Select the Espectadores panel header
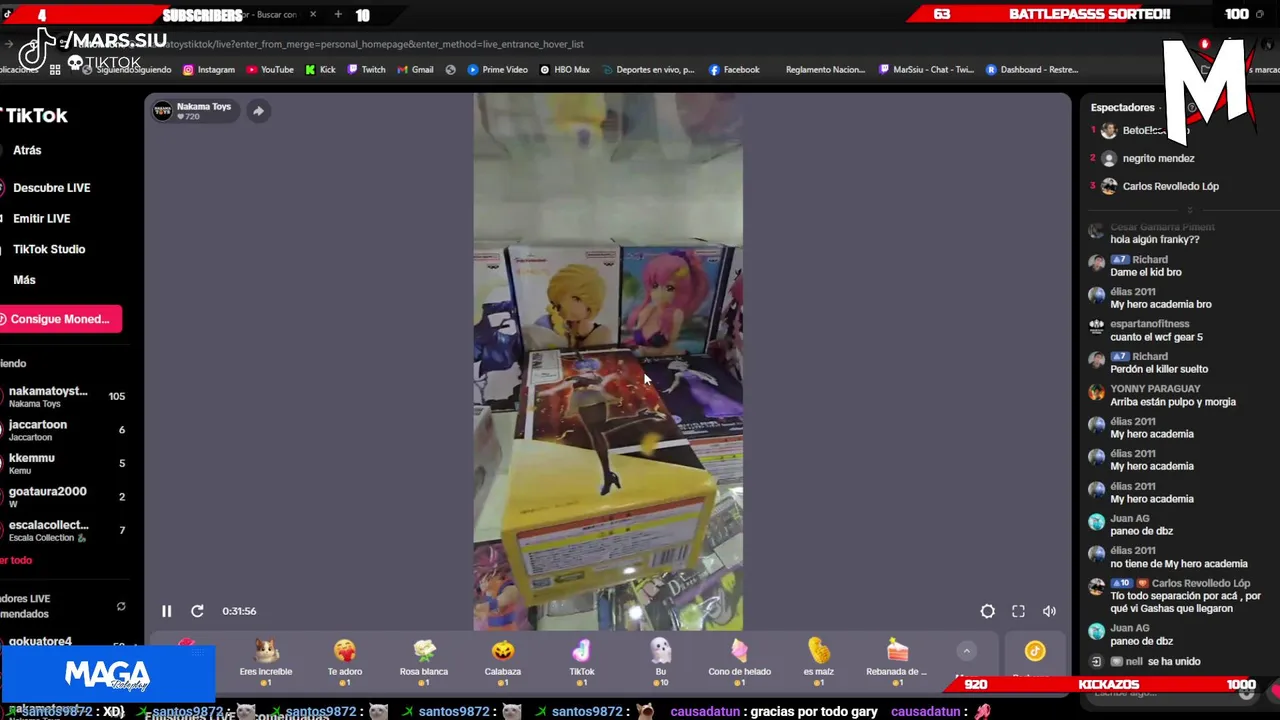 coord(1122,107)
